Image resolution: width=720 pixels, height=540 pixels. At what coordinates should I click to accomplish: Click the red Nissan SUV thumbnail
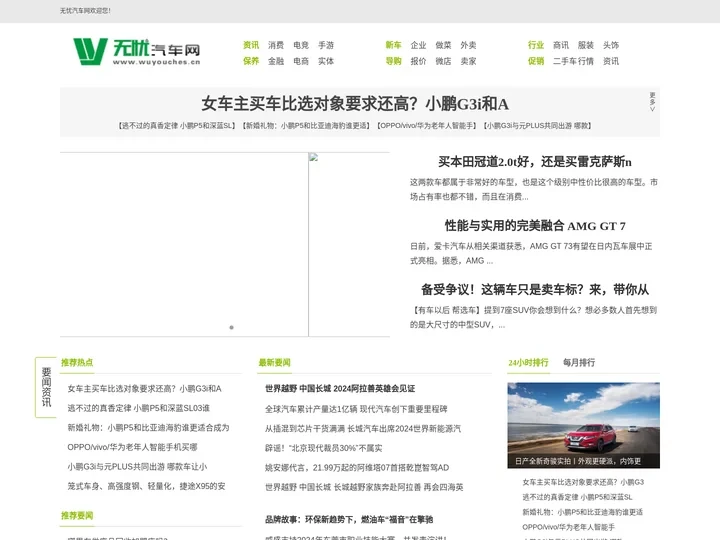tap(583, 425)
